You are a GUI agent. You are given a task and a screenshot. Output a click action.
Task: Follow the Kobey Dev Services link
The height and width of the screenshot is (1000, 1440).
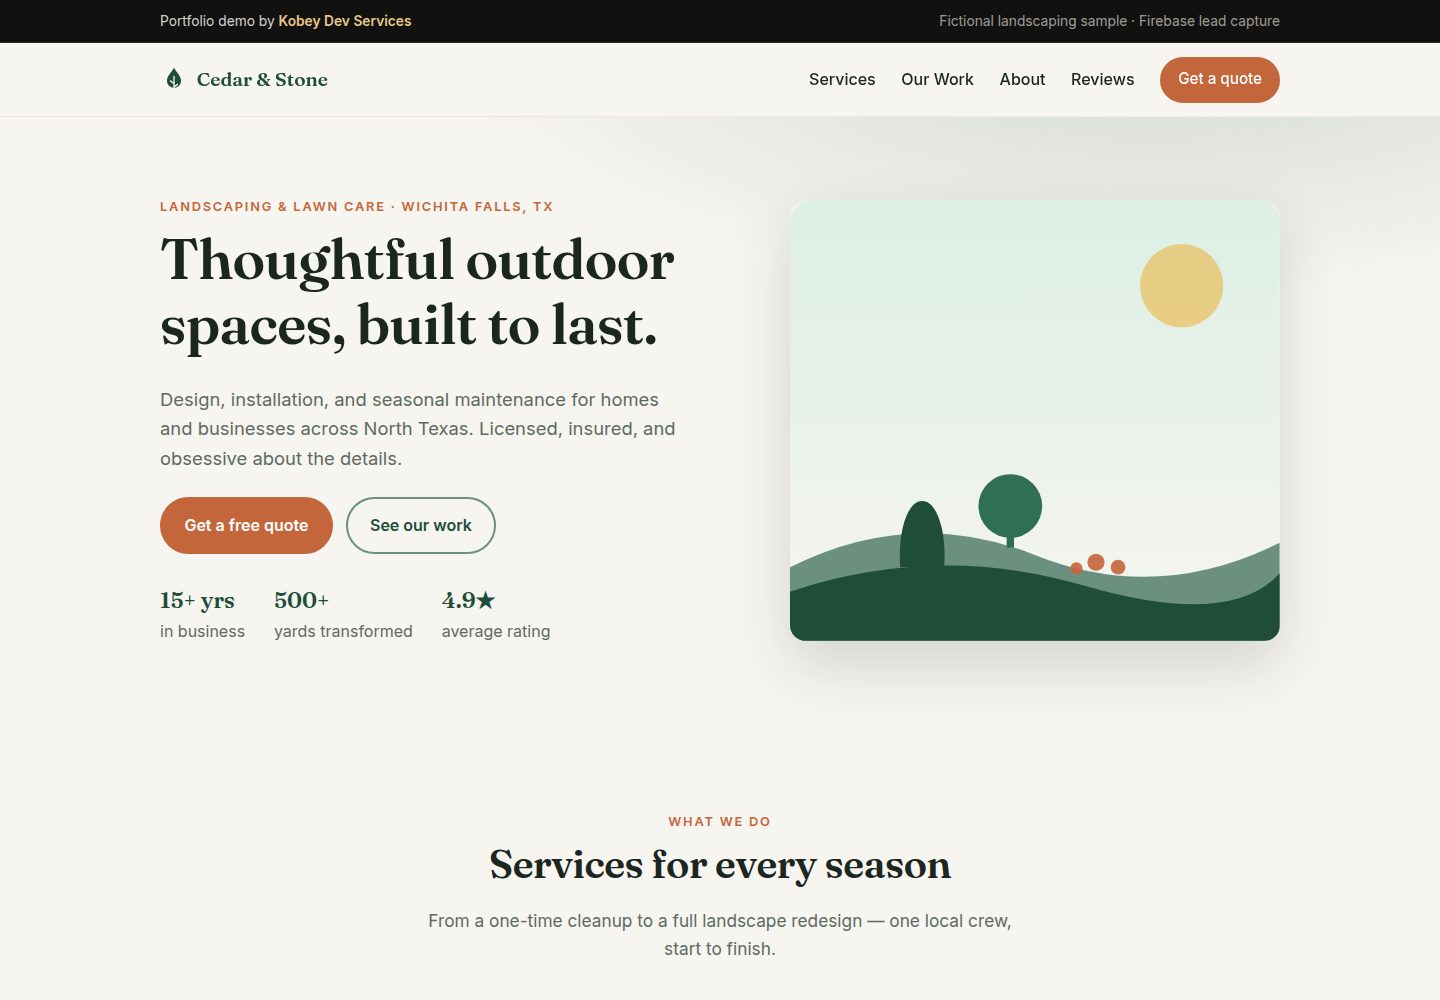pos(345,21)
